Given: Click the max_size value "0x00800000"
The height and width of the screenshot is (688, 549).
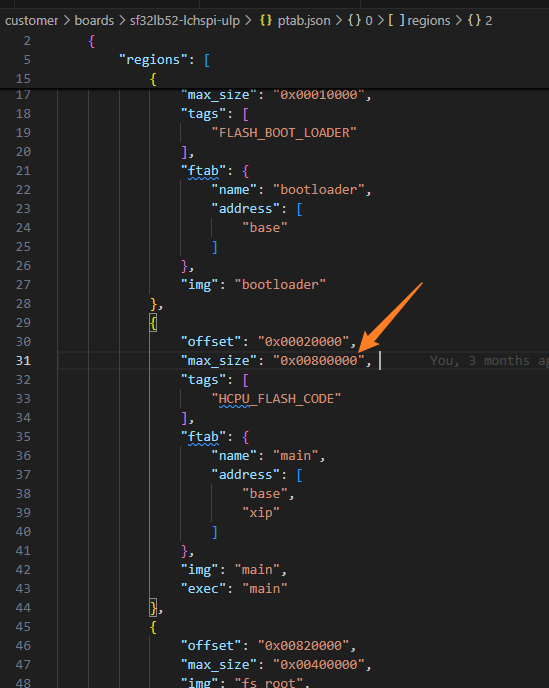Looking at the screenshot, I should coord(319,361).
